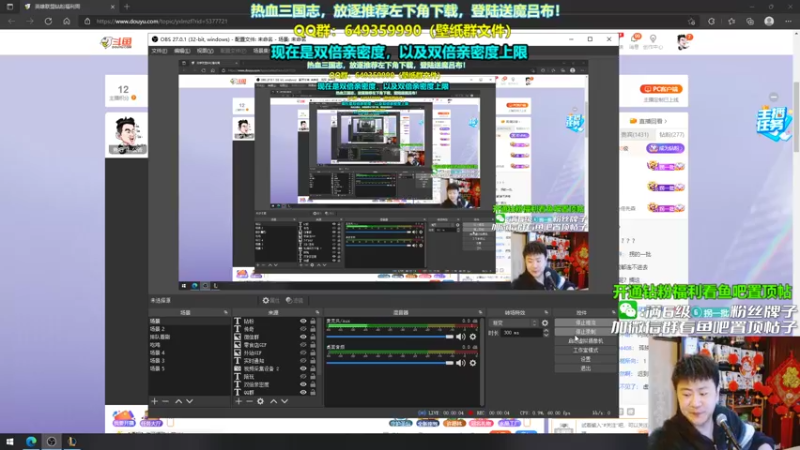800x450 pixels.
Task: Open 编辑 menu in OBS menu bar
Action: [x=182, y=51]
